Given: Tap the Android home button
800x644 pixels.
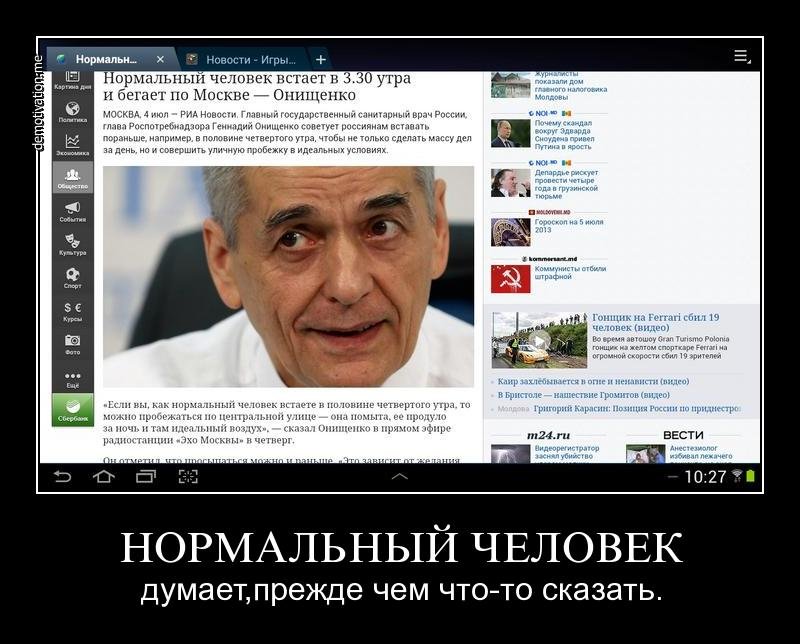Looking at the screenshot, I should [x=103, y=477].
